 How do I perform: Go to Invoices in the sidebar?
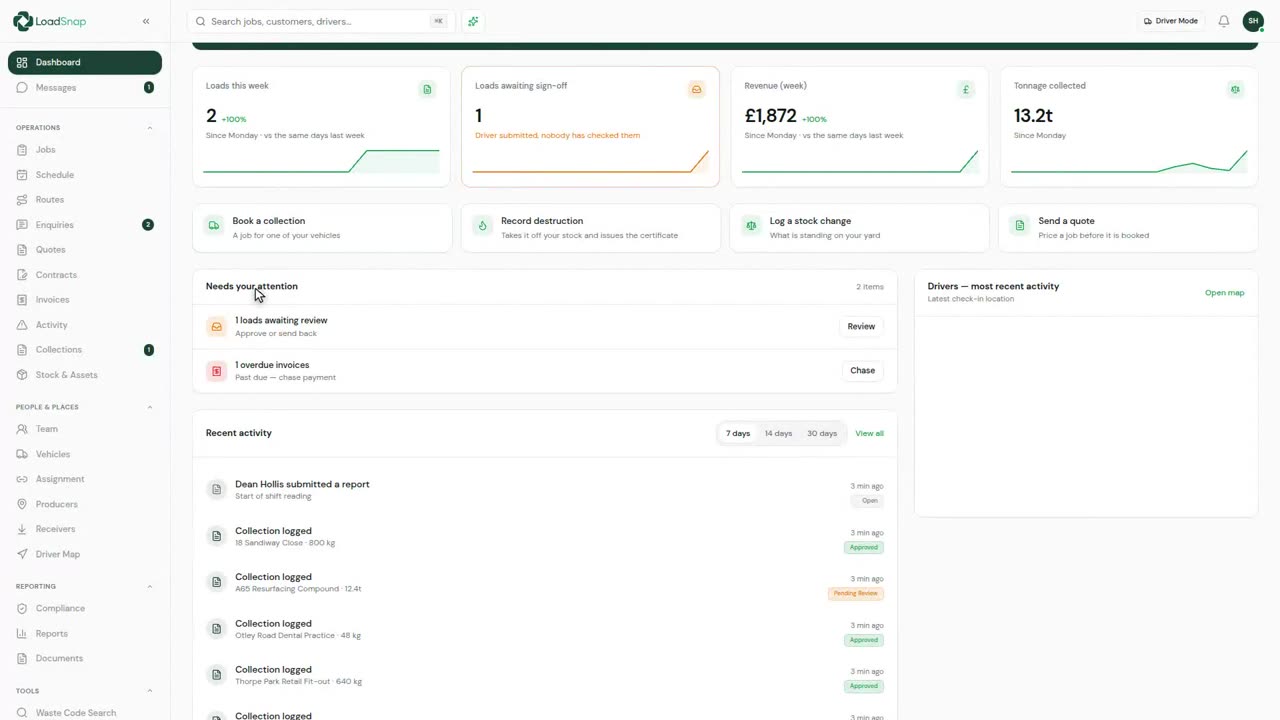(x=85, y=300)
